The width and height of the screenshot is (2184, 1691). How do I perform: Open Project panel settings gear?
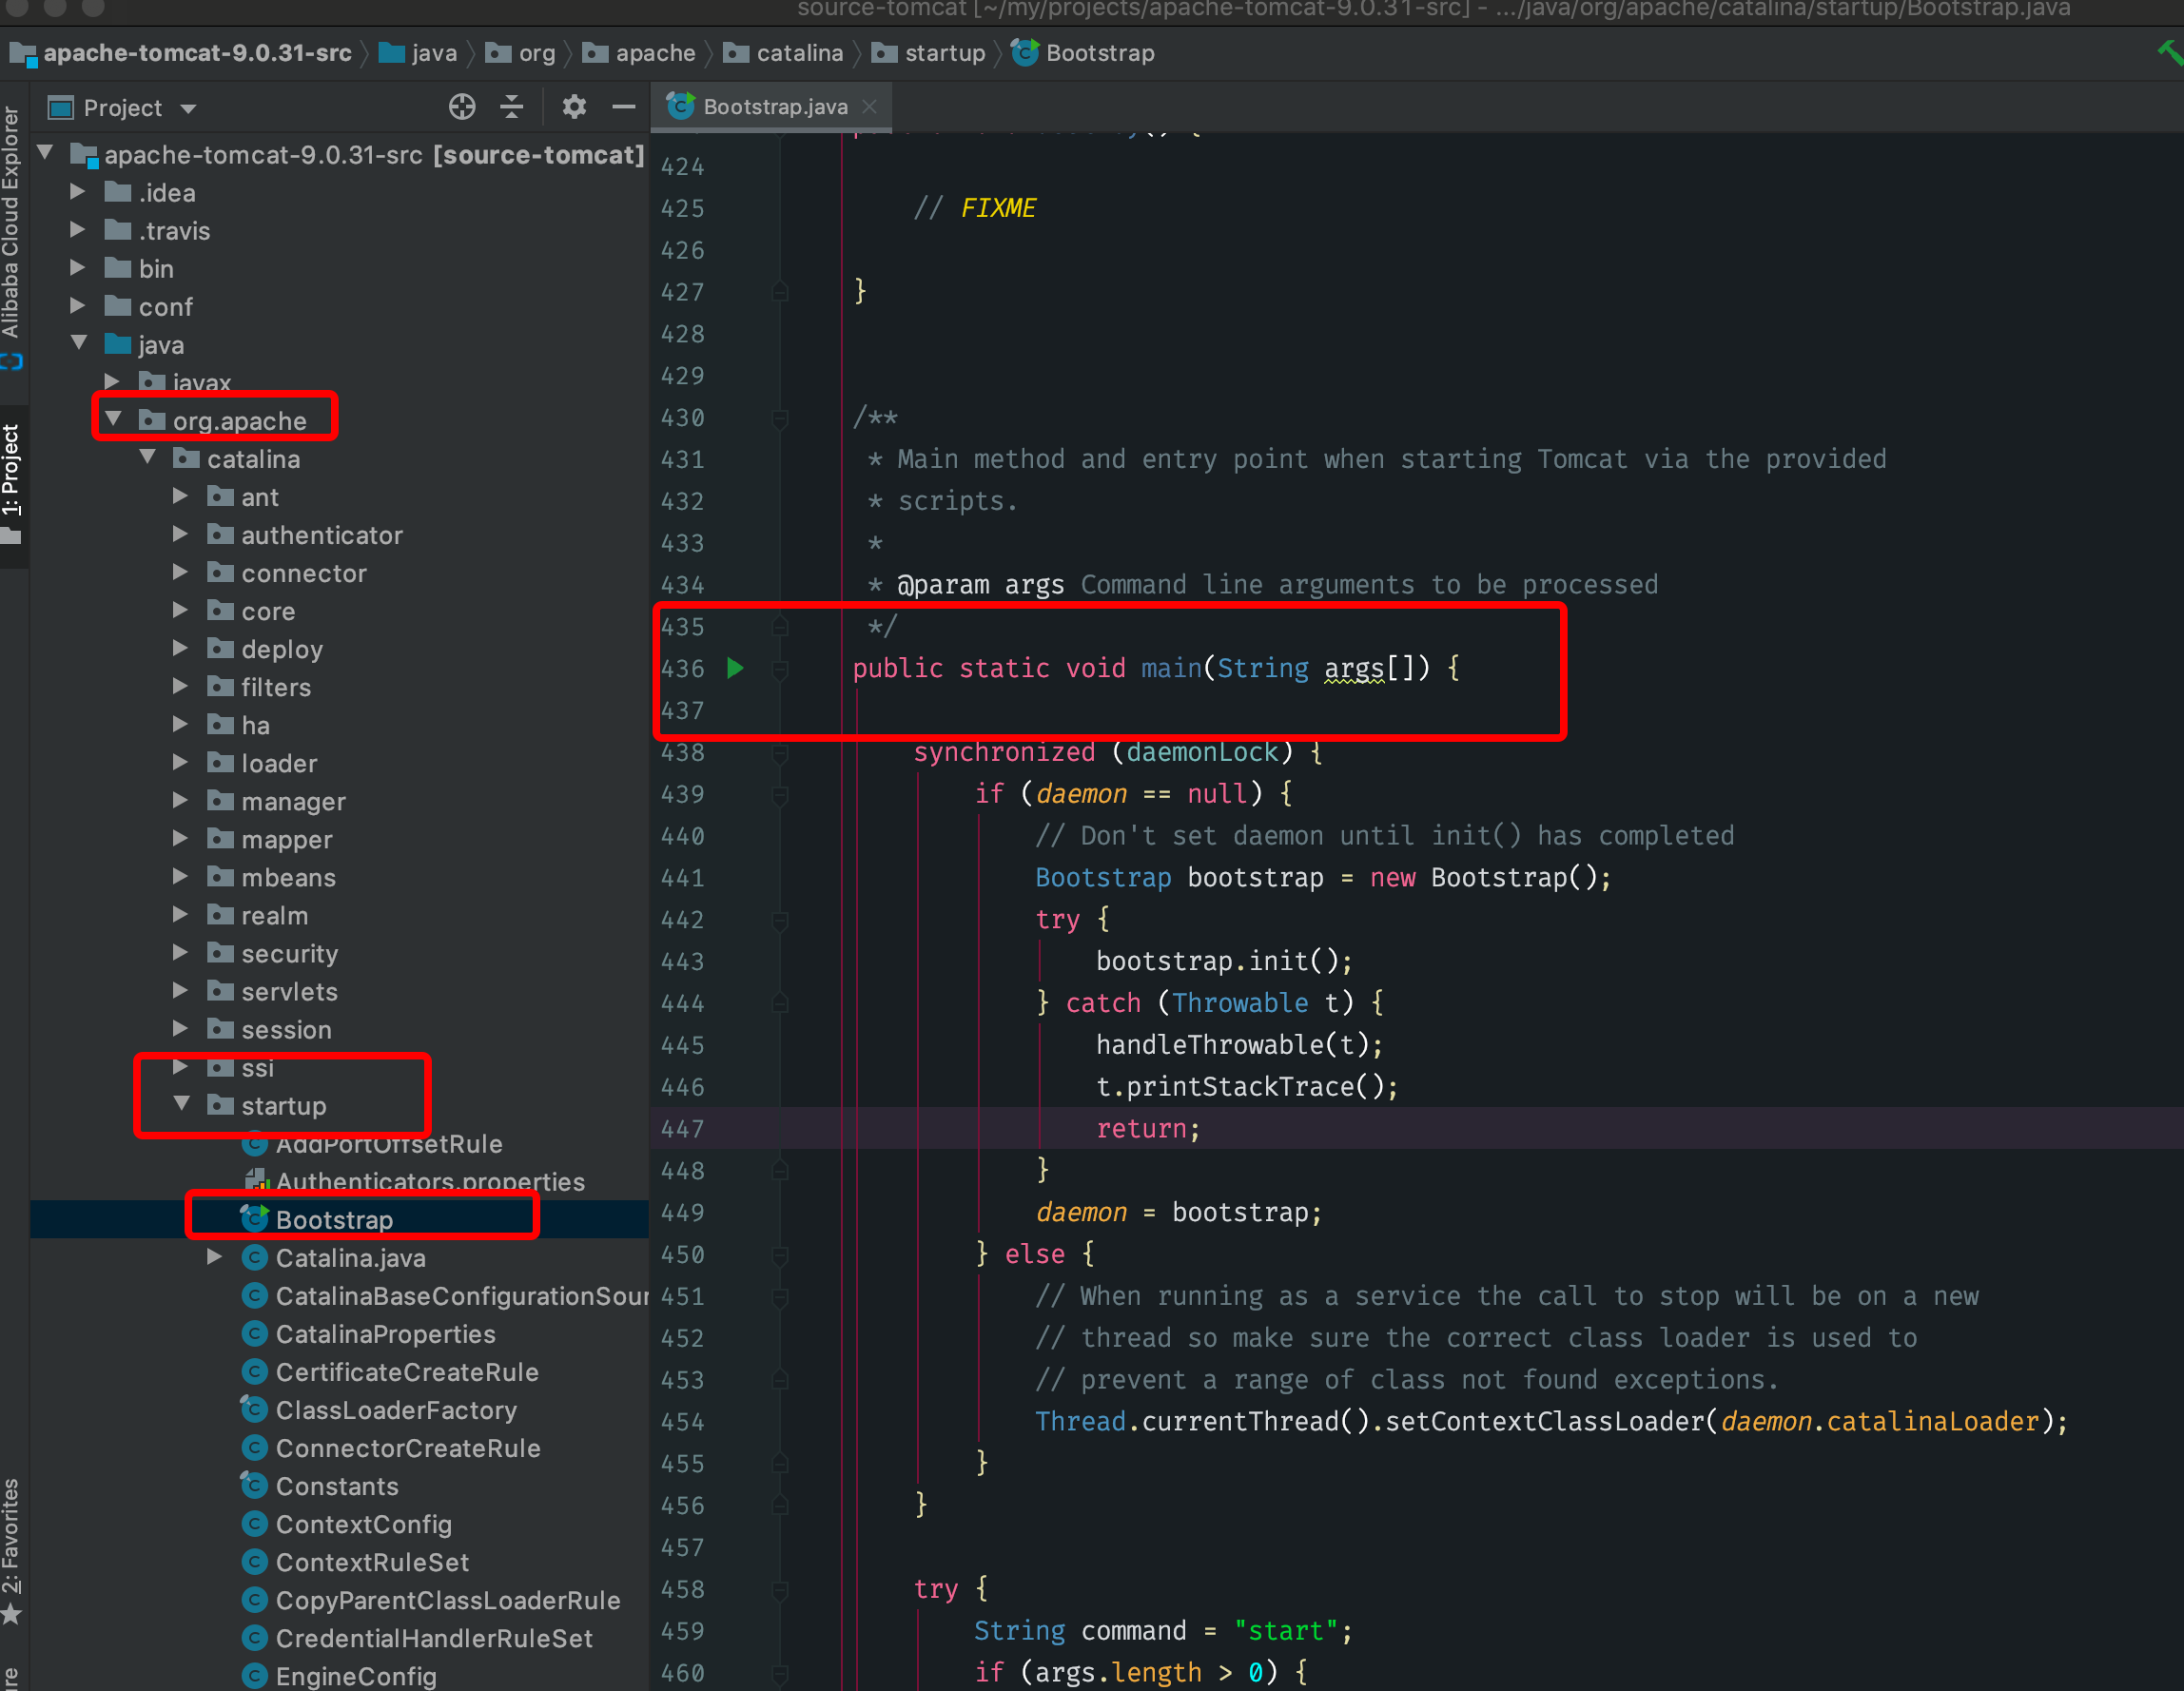[573, 106]
